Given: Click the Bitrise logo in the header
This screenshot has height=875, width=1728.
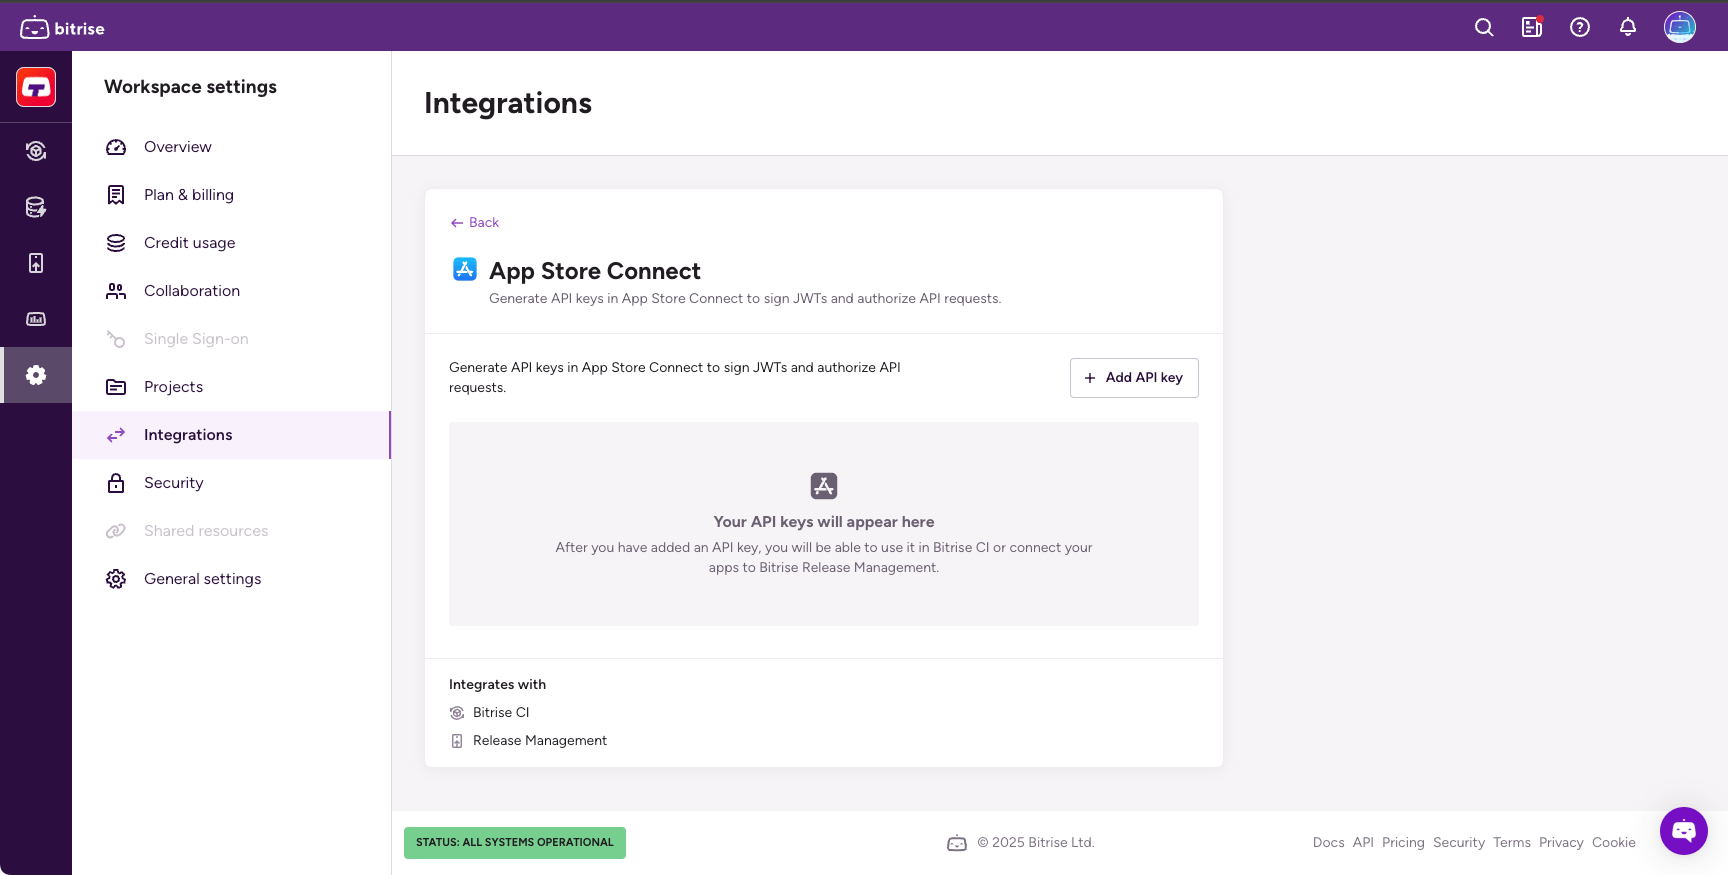Looking at the screenshot, I should click(x=62, y=28).
